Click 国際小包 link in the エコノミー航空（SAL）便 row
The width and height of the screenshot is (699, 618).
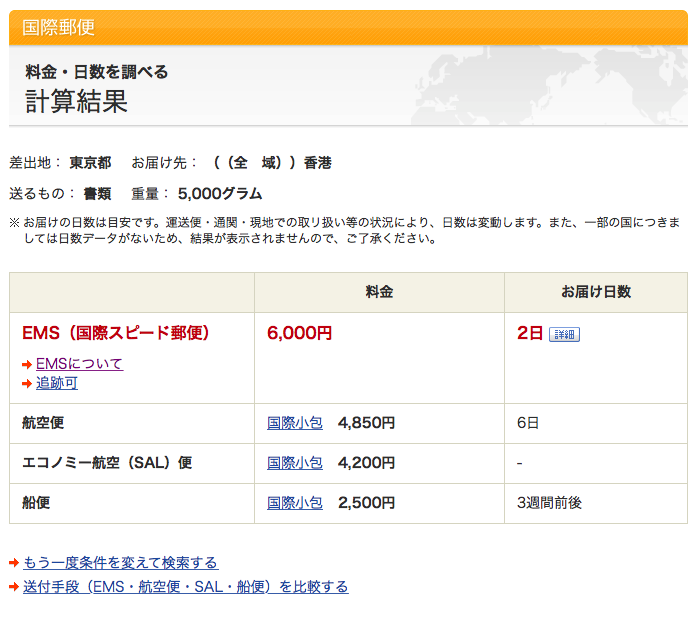tap(295, 463)
